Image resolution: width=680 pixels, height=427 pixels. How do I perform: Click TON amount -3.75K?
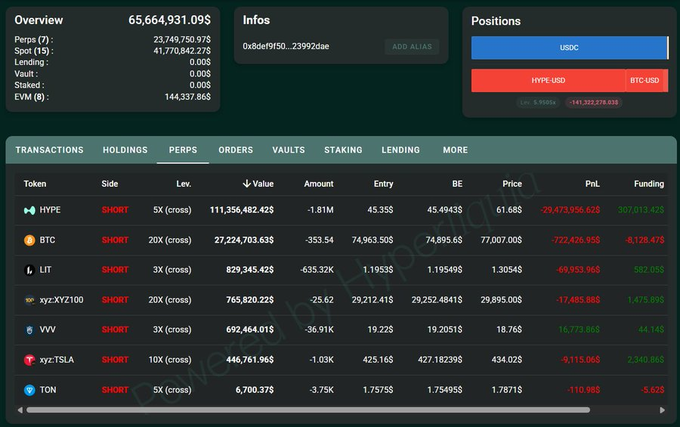[322, 390]
